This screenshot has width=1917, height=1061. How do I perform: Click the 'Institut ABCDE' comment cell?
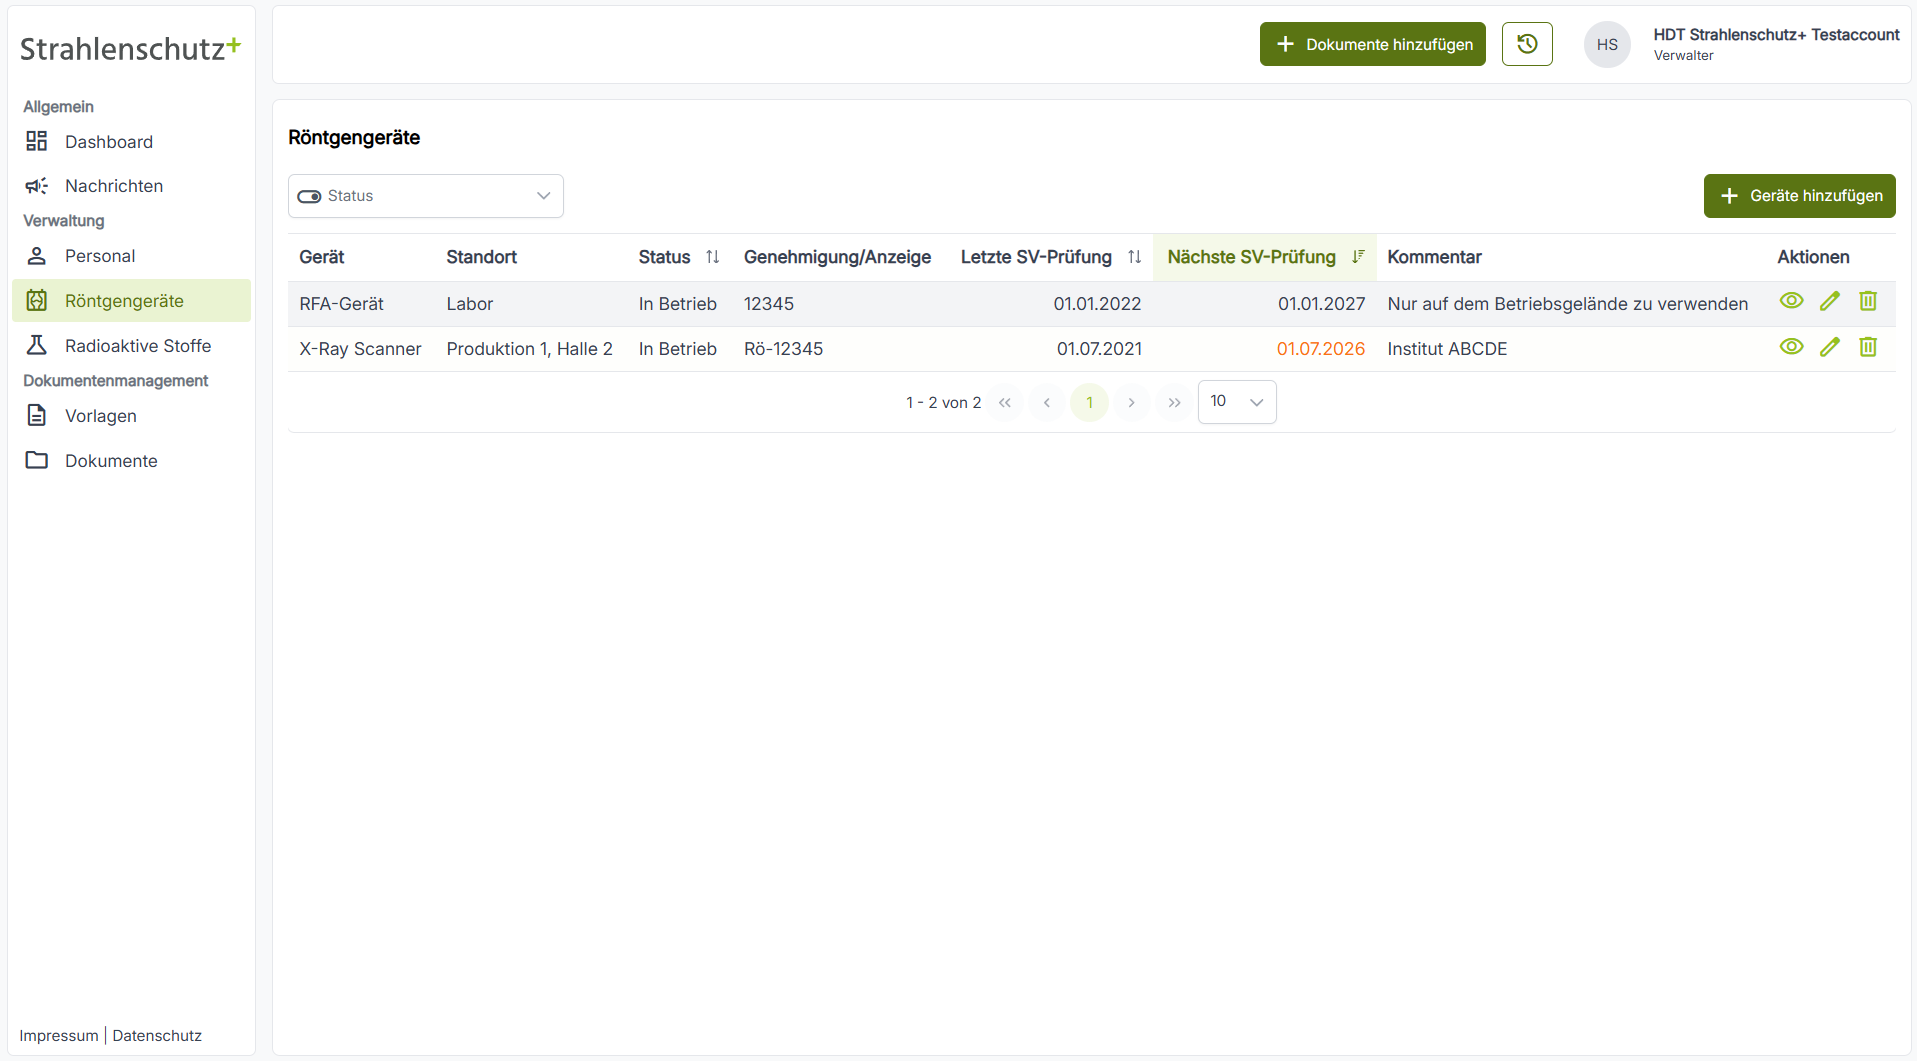[x=1446, y=349]
